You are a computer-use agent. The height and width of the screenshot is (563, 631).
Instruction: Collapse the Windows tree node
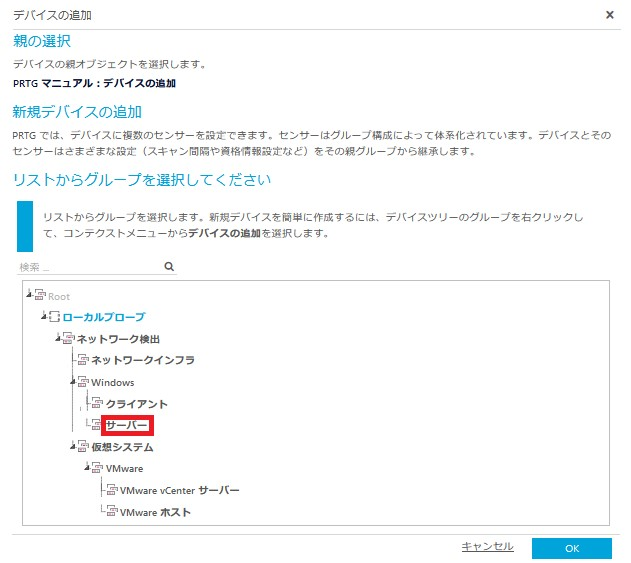pos(73,381)
